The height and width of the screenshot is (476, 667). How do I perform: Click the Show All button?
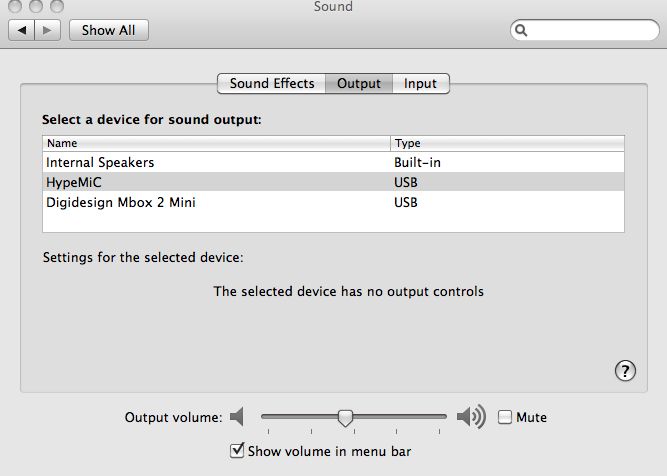tap(108, 30)
